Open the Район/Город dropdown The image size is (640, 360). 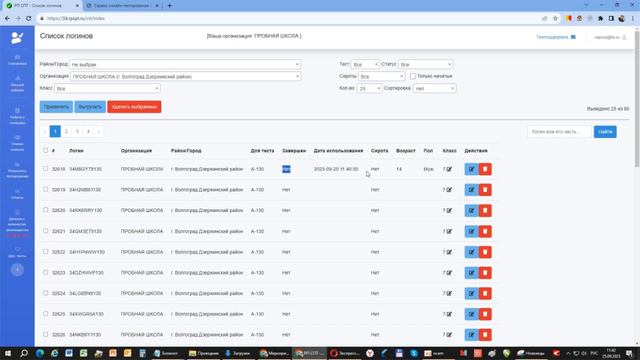[x=185, y=64]
